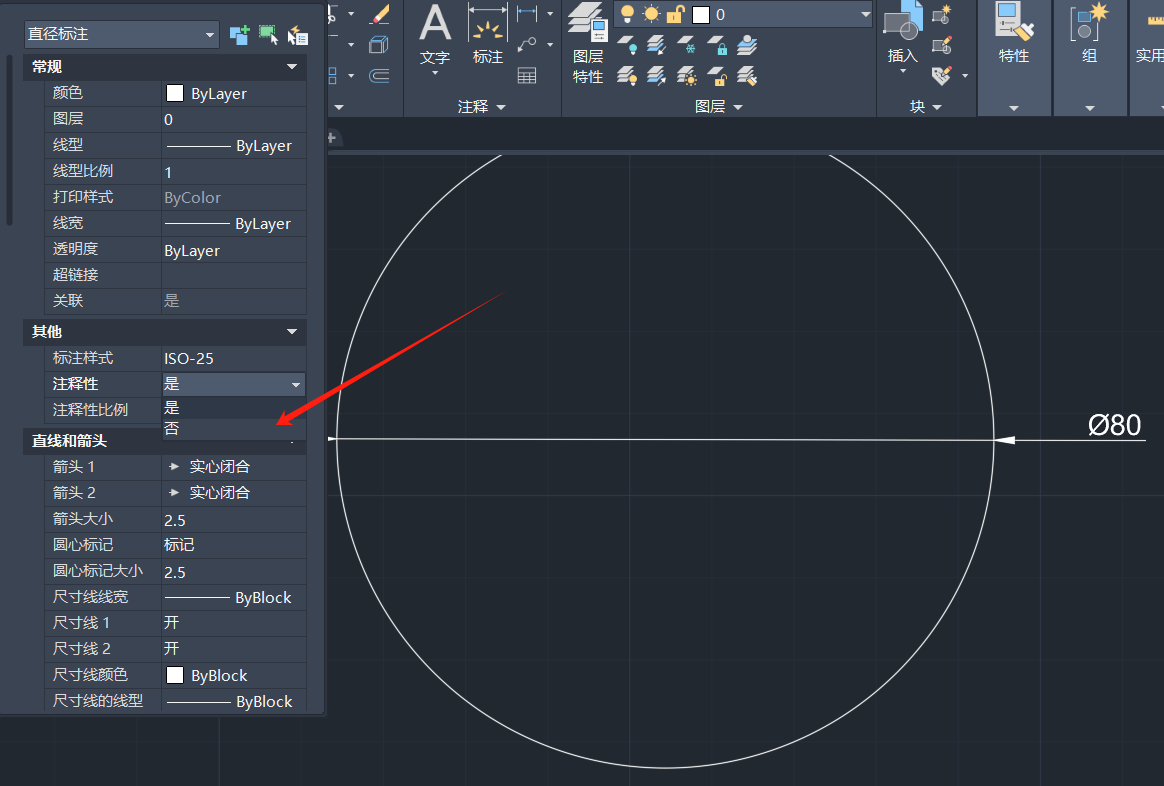
Task: Click the Table icon in the annotation panel
Action: click(x=527, y=75)
